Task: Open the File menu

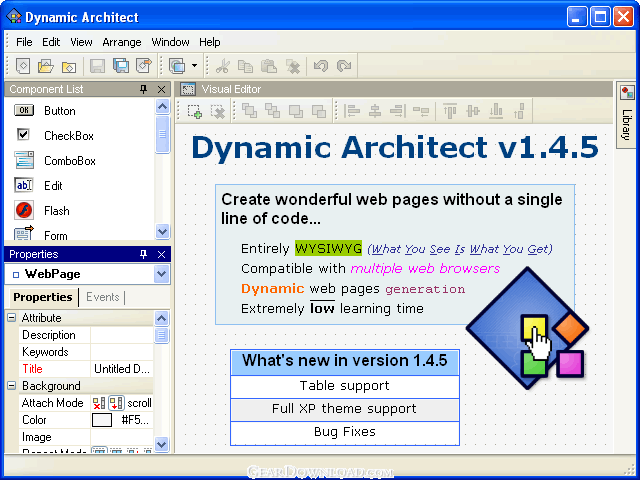Action: point(24,42)
